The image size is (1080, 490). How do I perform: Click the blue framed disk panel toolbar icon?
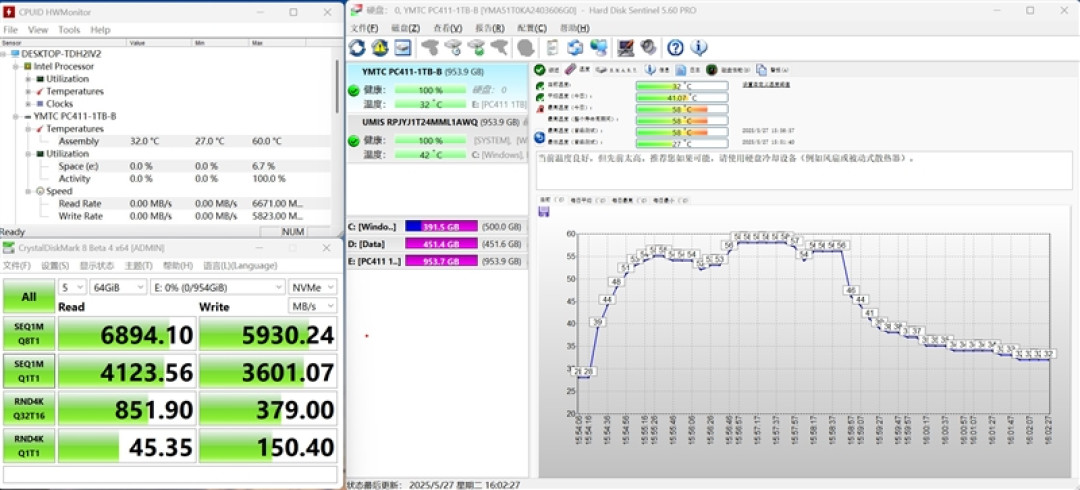(x=402, y=48)
